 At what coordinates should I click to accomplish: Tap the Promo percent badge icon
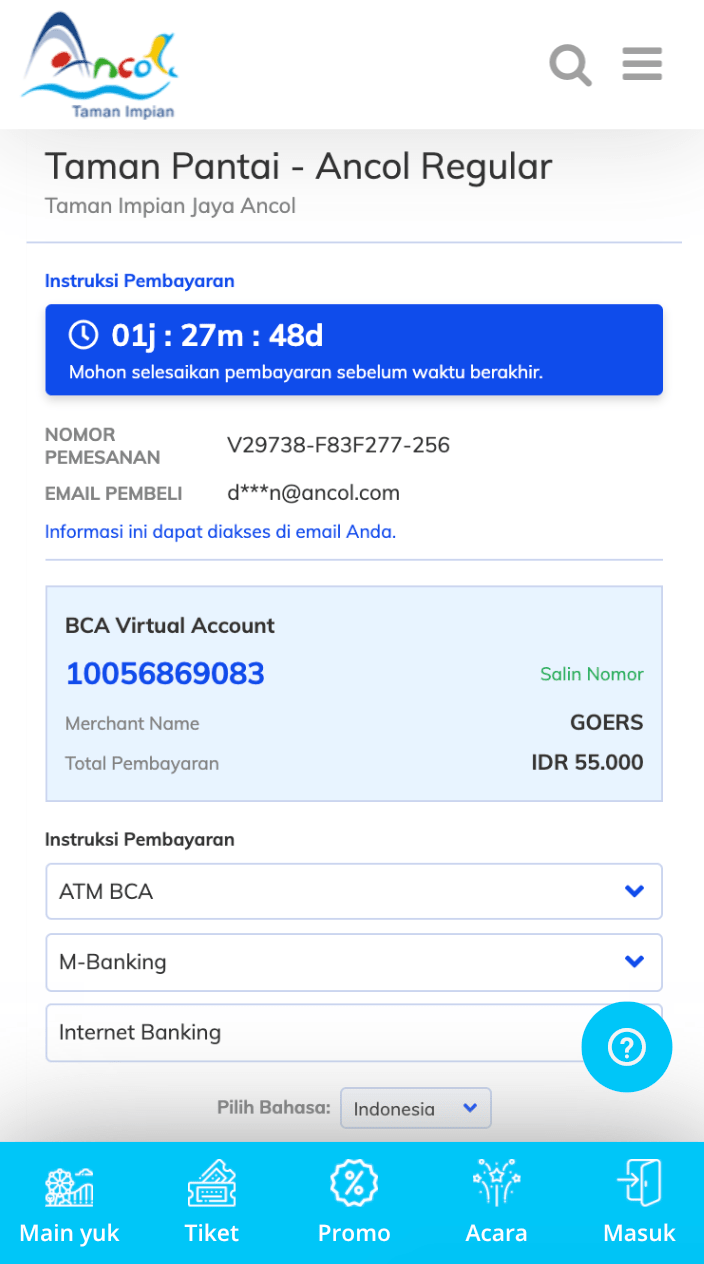(x=354, y=1186)
